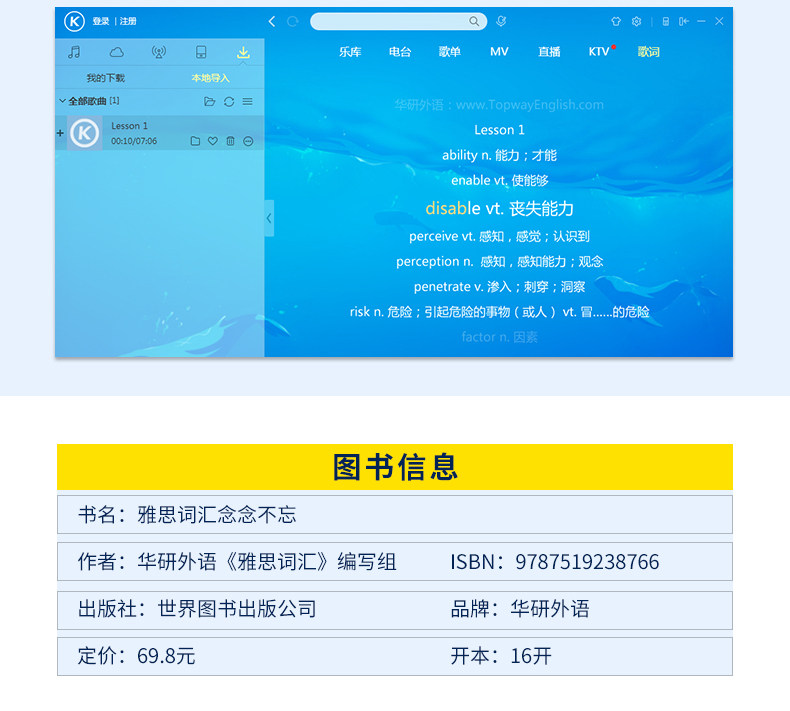Click the 定价：69.8元 price text
The width and height of the screenshot is (790, 711).
coord(137,656)
